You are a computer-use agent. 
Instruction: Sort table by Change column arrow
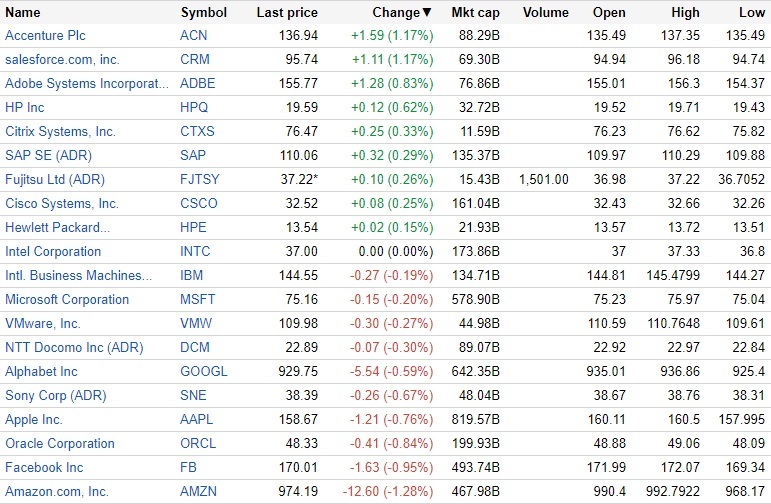427,13
